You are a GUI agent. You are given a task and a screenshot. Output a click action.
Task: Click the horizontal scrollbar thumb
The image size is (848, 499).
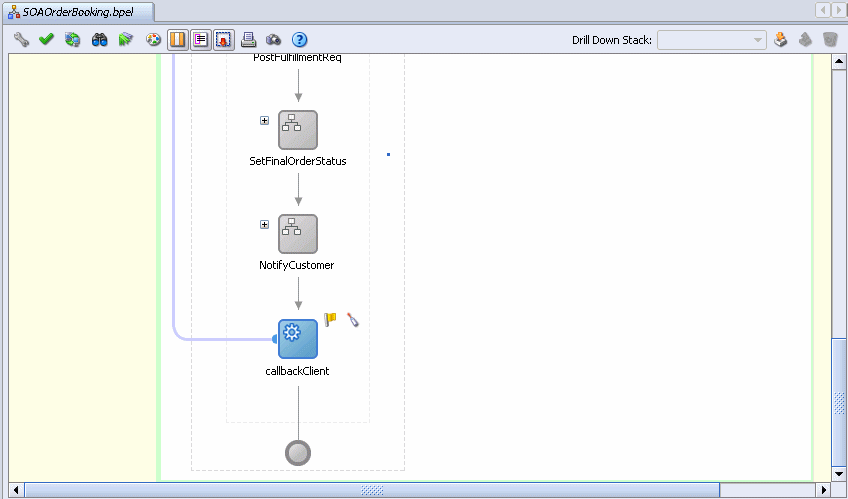(x=372, y=490)
